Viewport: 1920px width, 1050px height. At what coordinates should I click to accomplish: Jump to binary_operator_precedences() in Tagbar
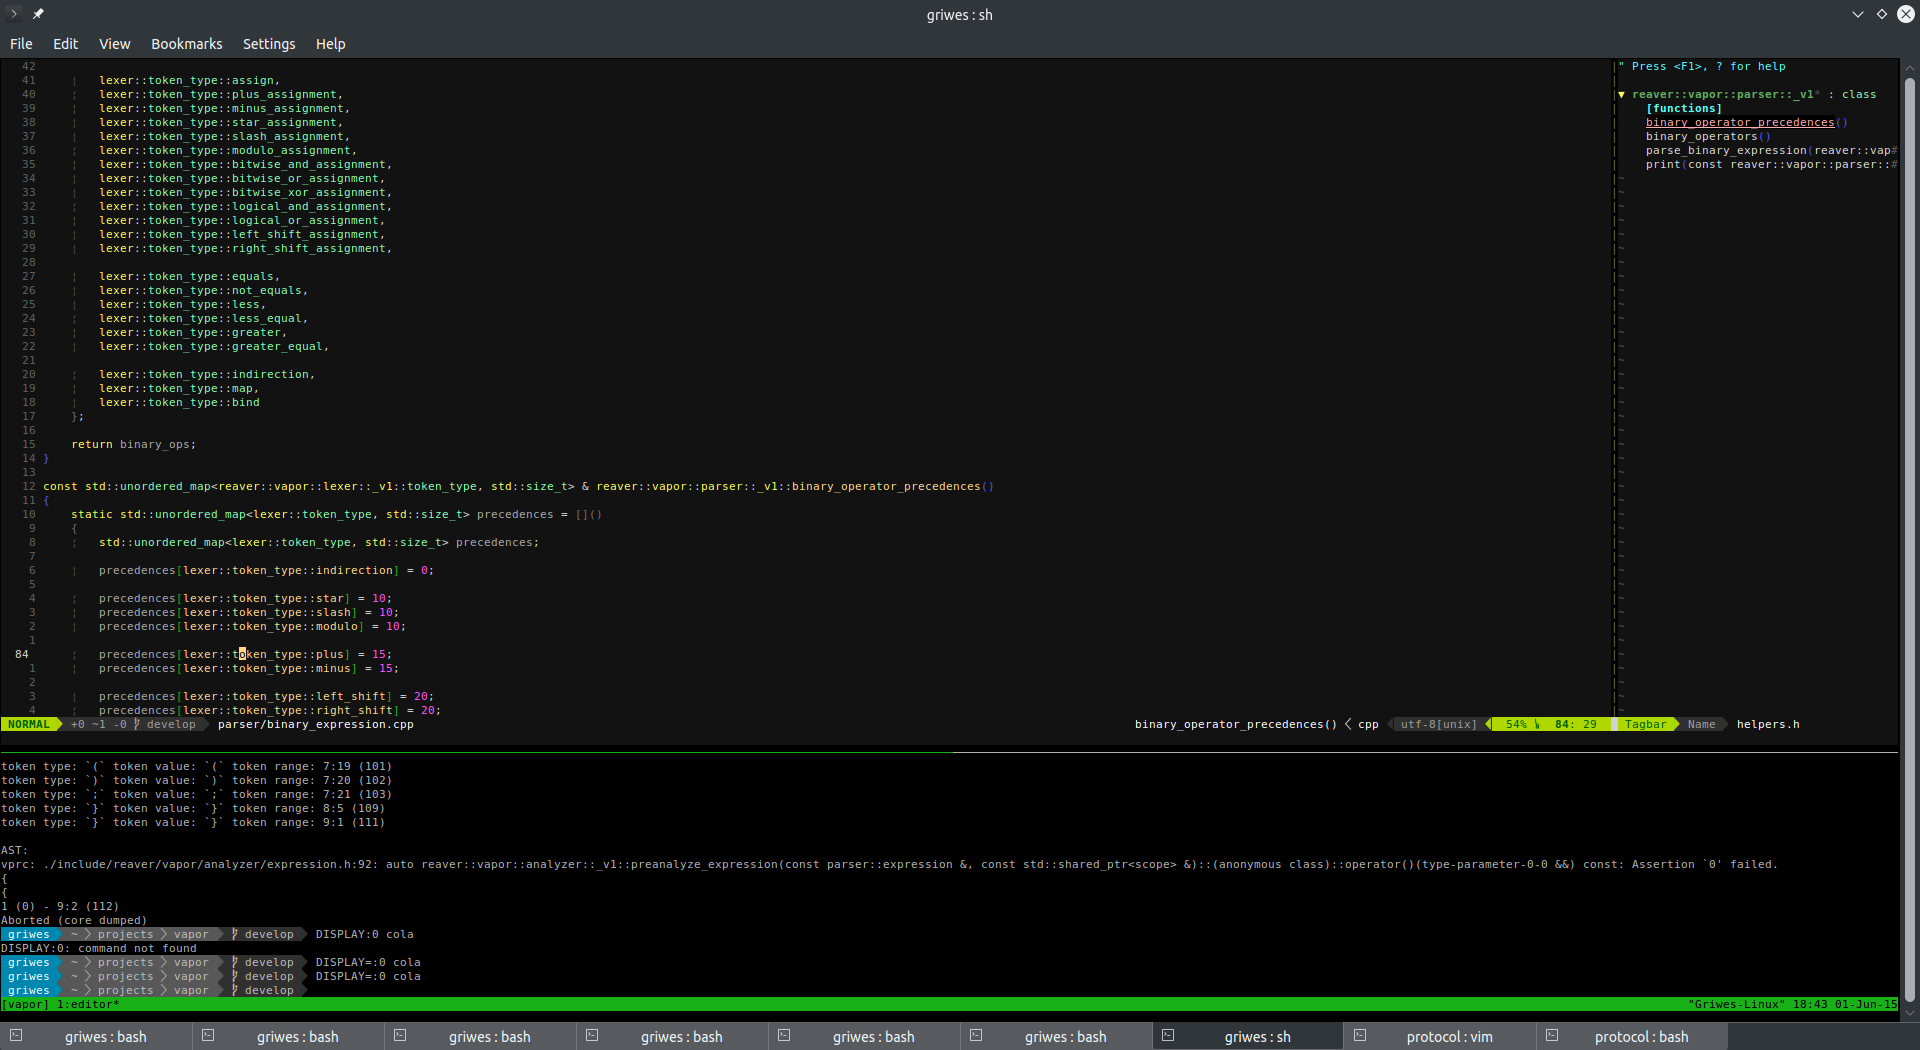click(x=1746, y=123)
